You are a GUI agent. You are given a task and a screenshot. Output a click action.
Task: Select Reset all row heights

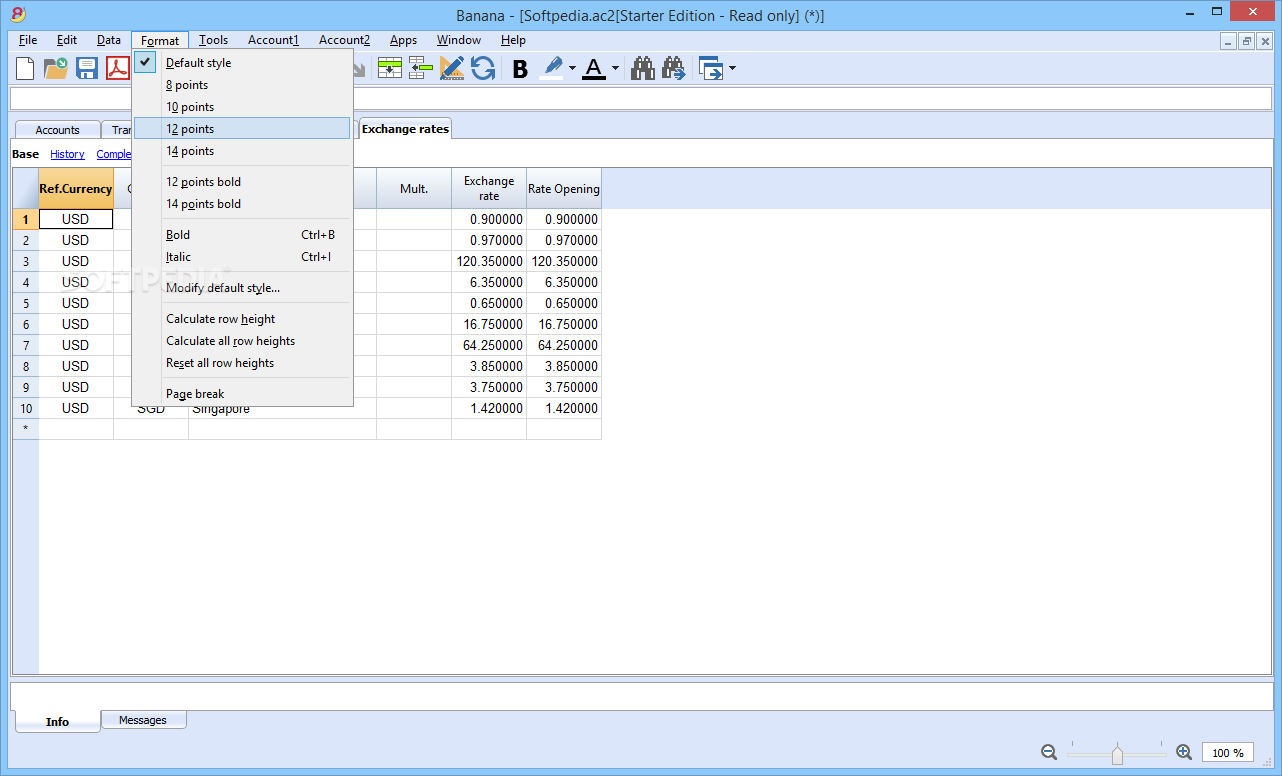point(243,363)
